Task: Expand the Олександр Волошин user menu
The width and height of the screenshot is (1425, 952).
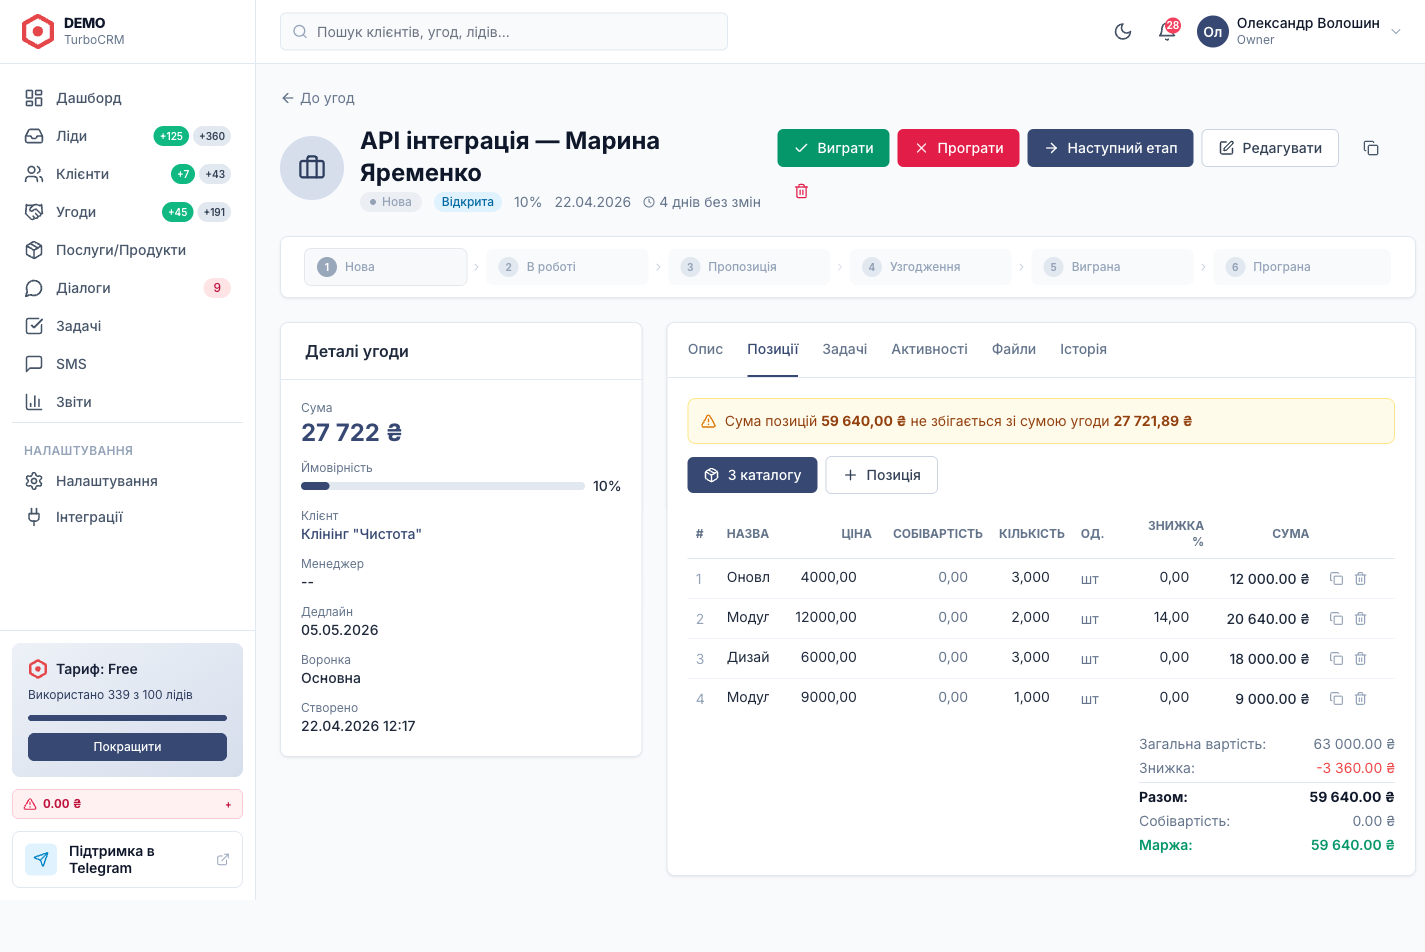Action: tap(1396, 31)
